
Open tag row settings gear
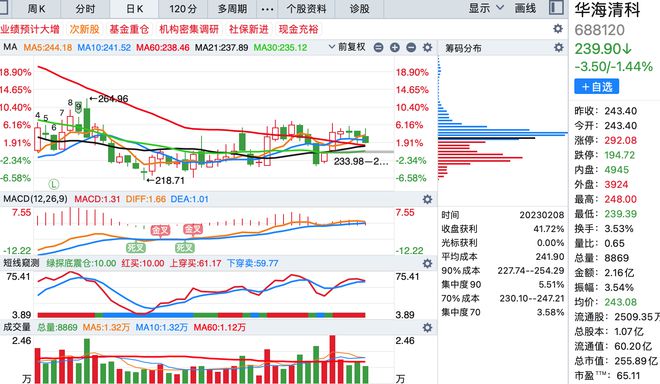tap(558, 29)
